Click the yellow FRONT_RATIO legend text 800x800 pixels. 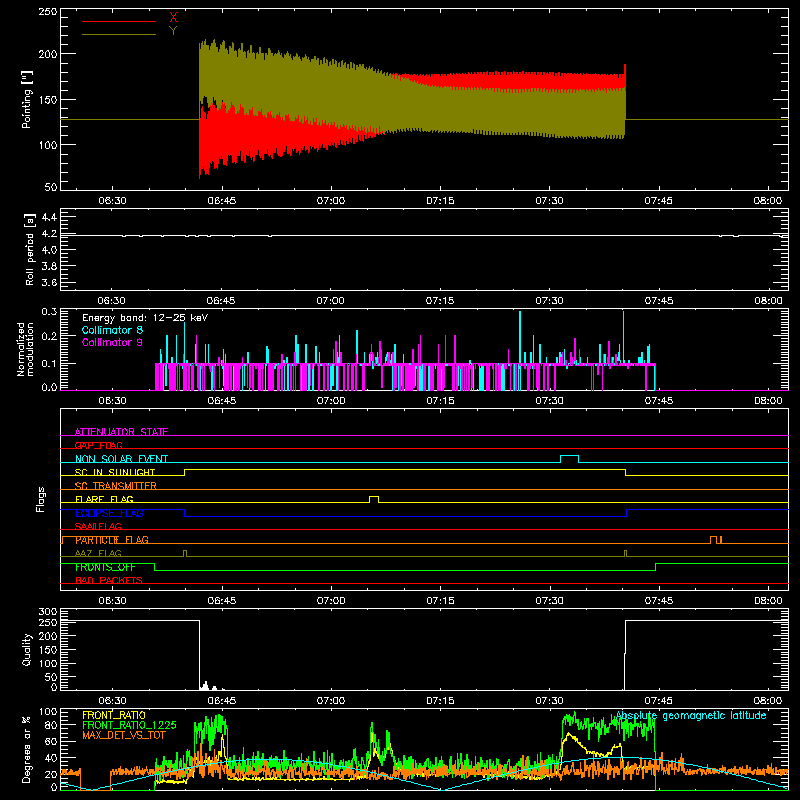coord(114,715)
